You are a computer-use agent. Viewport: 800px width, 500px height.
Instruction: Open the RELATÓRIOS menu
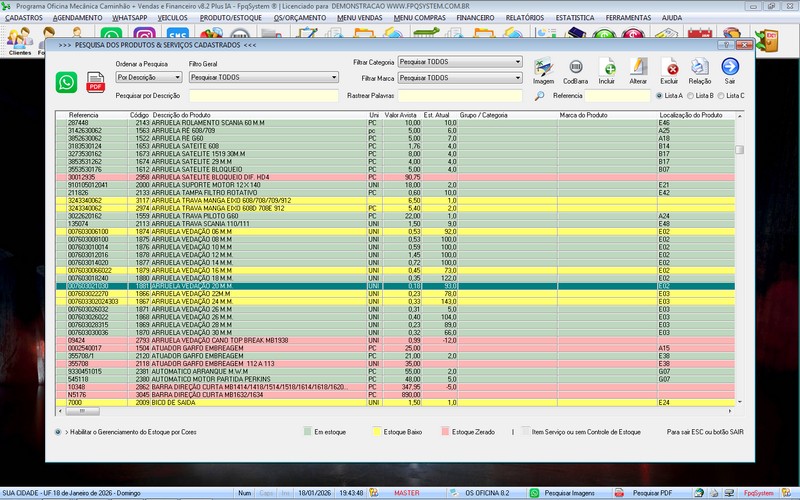click(x=524, y=18)
